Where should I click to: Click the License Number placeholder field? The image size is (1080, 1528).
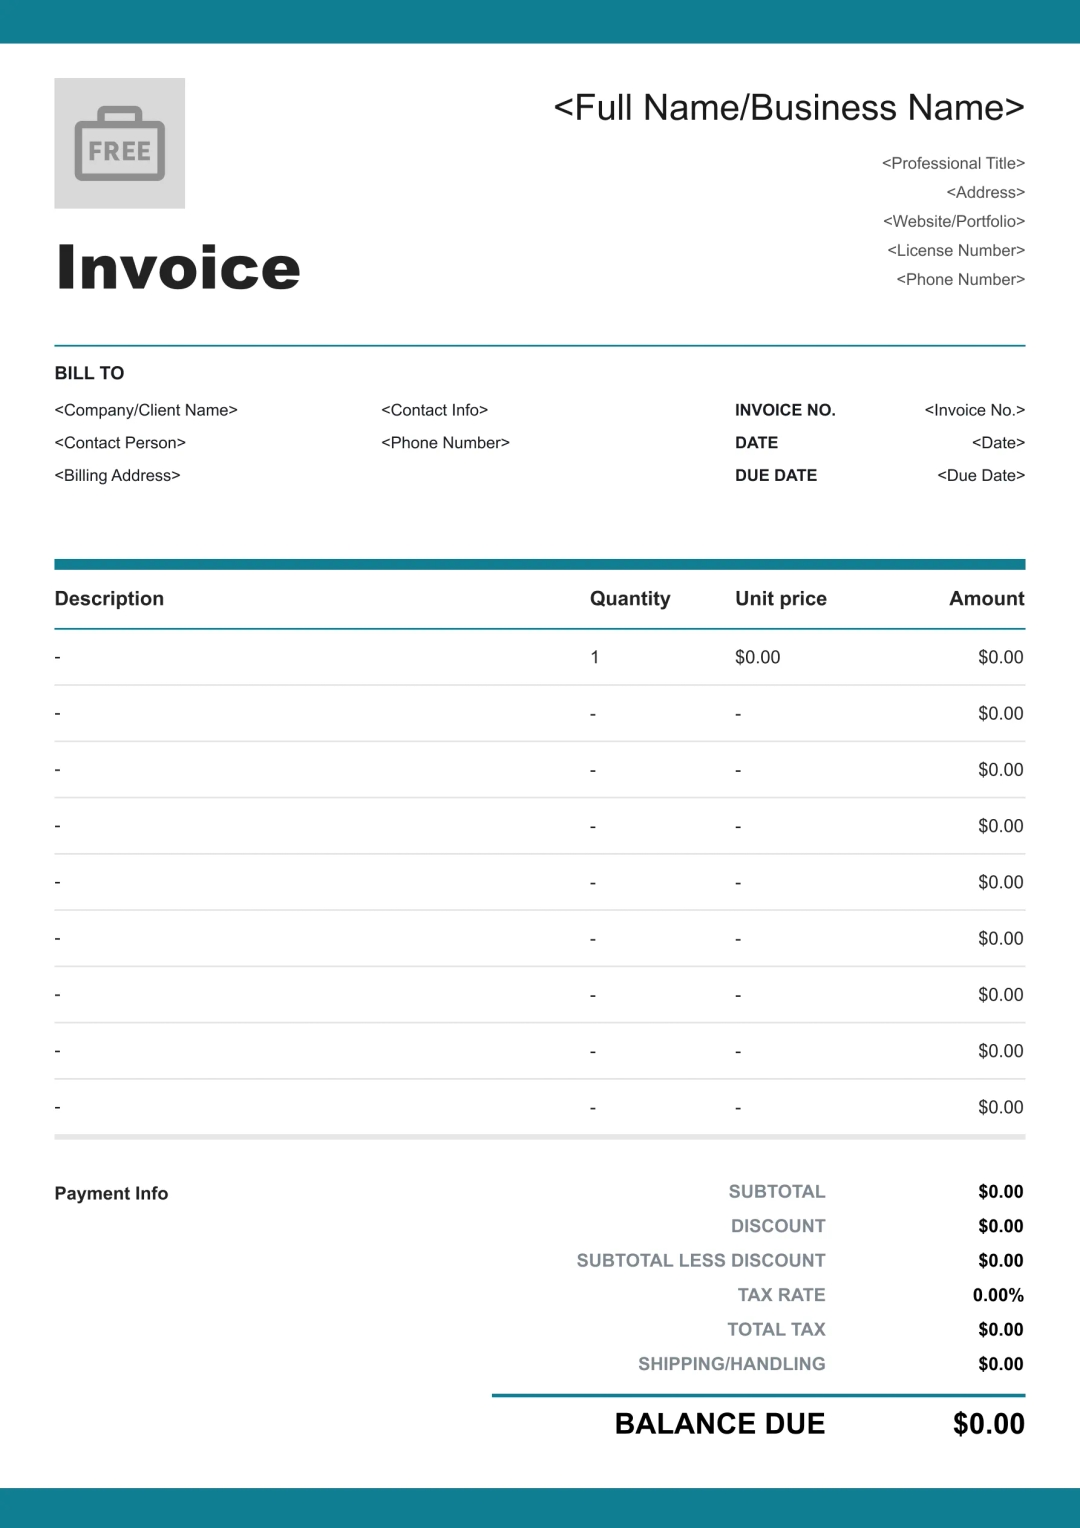(955, 250)
